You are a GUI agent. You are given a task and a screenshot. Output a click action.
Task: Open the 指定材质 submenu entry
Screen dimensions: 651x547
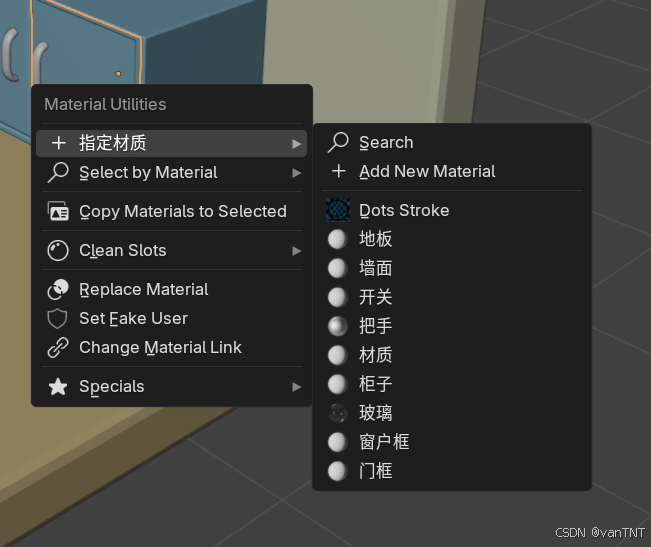(x=171, y=143)
